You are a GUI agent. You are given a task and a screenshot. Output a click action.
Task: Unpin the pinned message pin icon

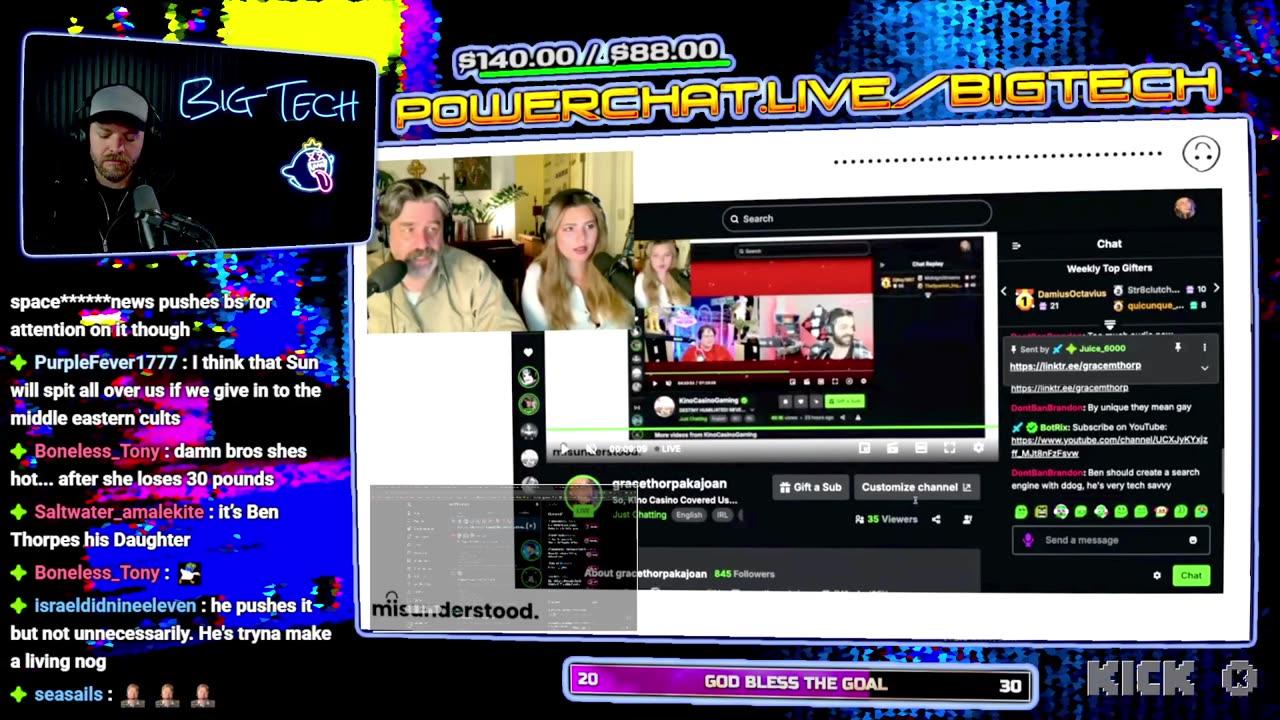[1178, 348]
